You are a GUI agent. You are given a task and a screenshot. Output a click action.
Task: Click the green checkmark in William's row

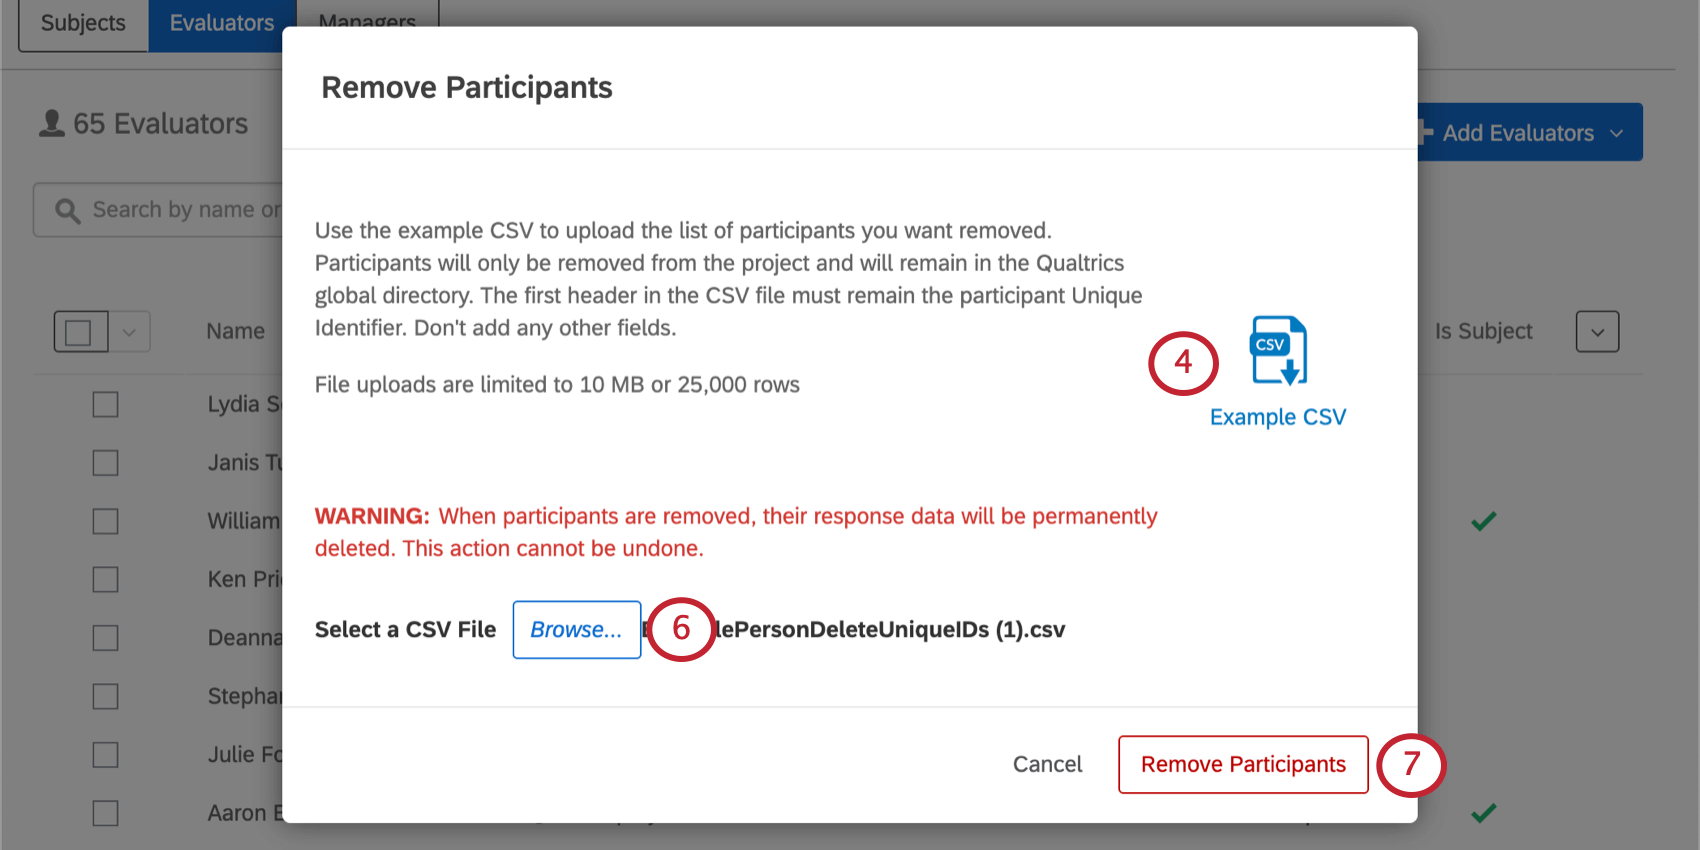click(1484, 520)
